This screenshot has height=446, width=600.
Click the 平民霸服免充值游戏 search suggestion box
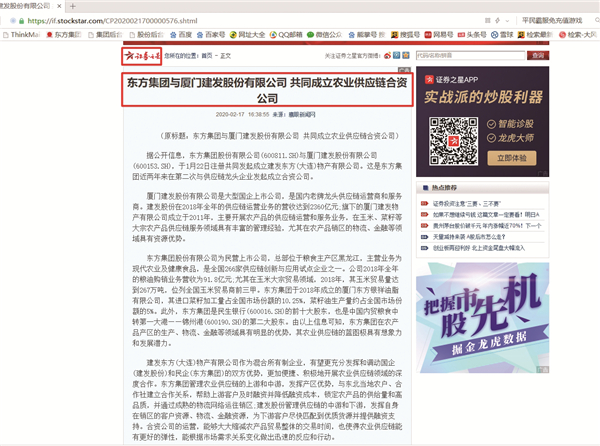pyautogui.click(x=552, y=21)
